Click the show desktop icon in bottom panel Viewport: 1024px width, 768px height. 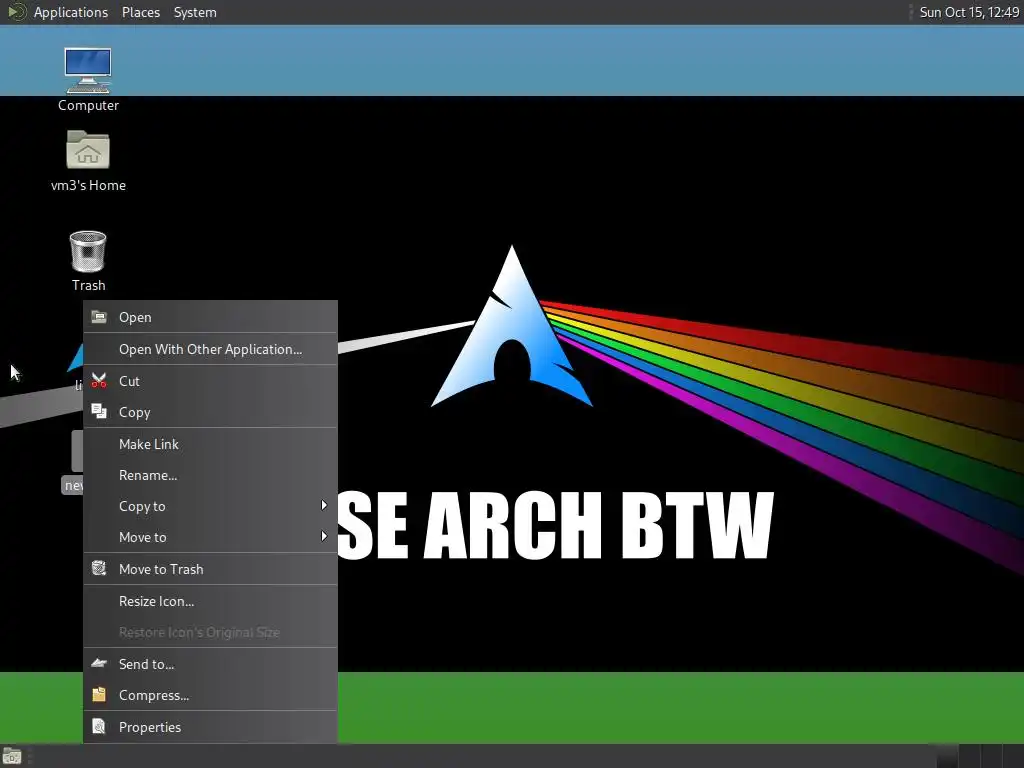pyautogui.click(x=12, y=757)
